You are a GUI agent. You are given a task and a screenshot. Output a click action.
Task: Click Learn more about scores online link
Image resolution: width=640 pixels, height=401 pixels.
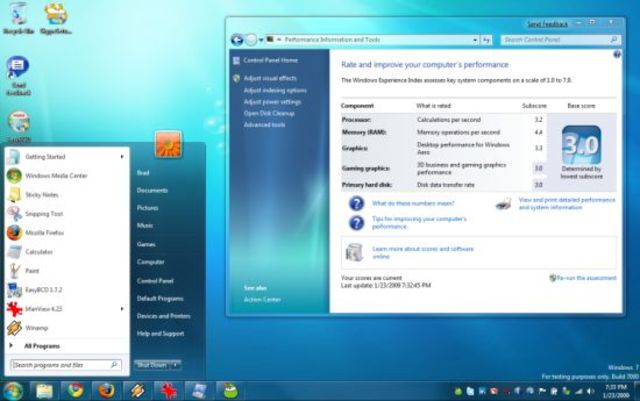pyautogui.click(x=423, y=252)
